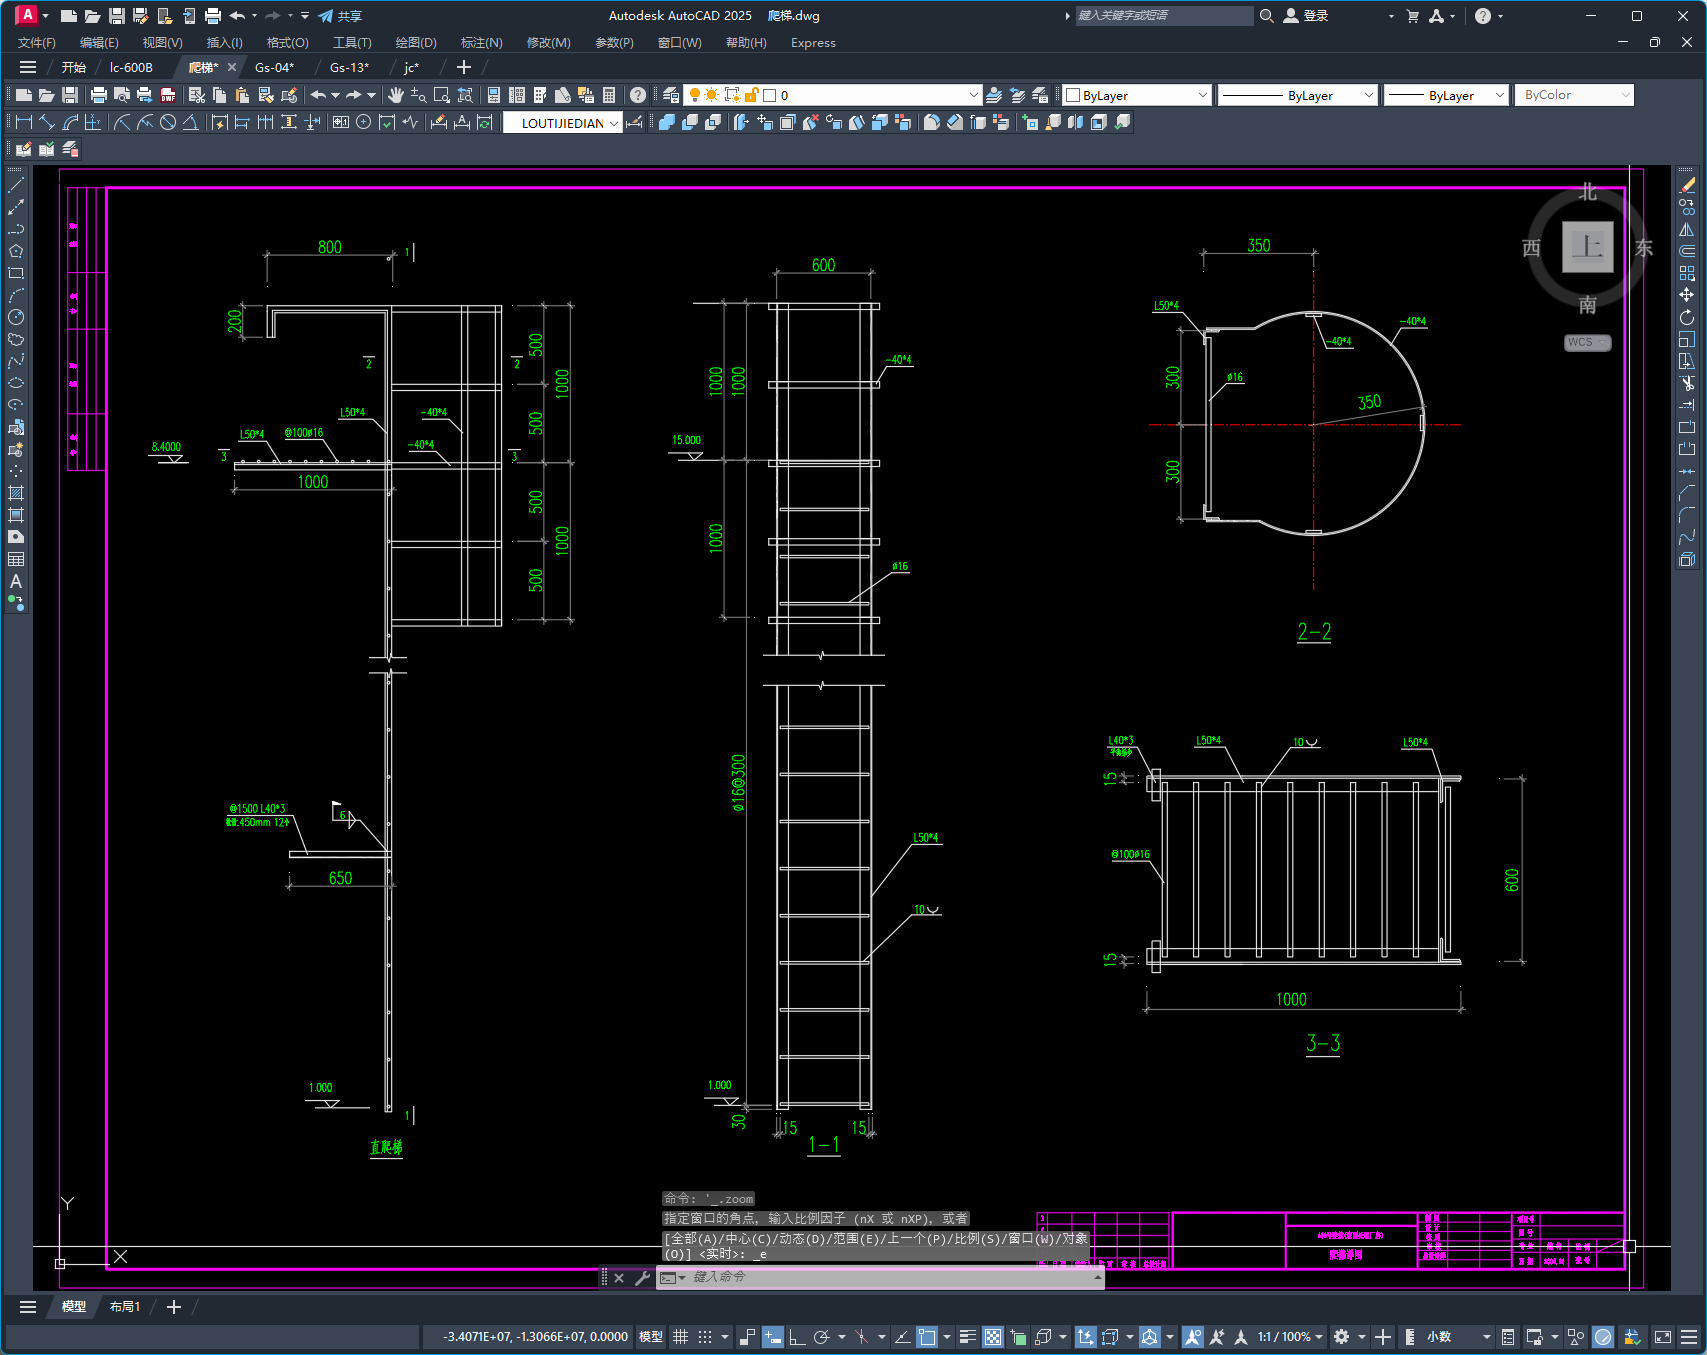The height and width of the screenshot is (1355, 1707).
Task: Click the Zoom Window tool icon
Action: tap(442, 95)
